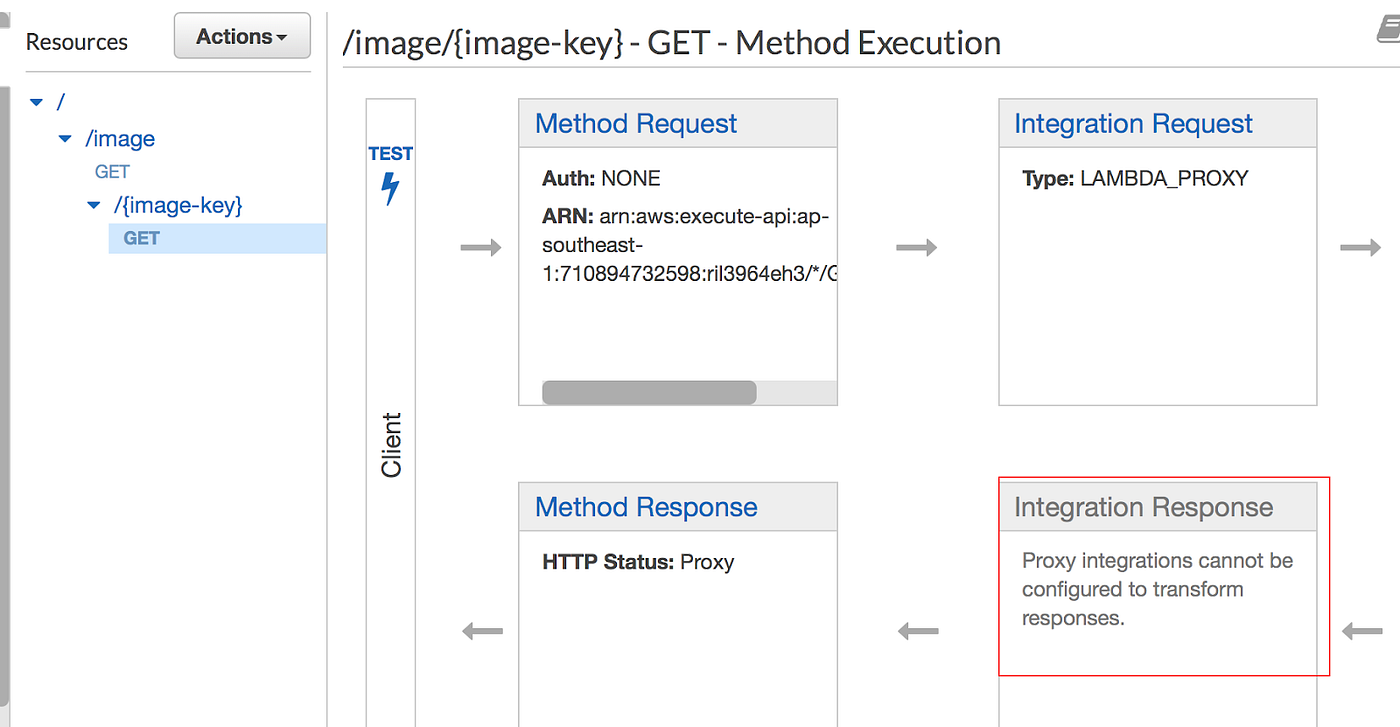Click the return arrow pointing back to Client

[482, 631]
